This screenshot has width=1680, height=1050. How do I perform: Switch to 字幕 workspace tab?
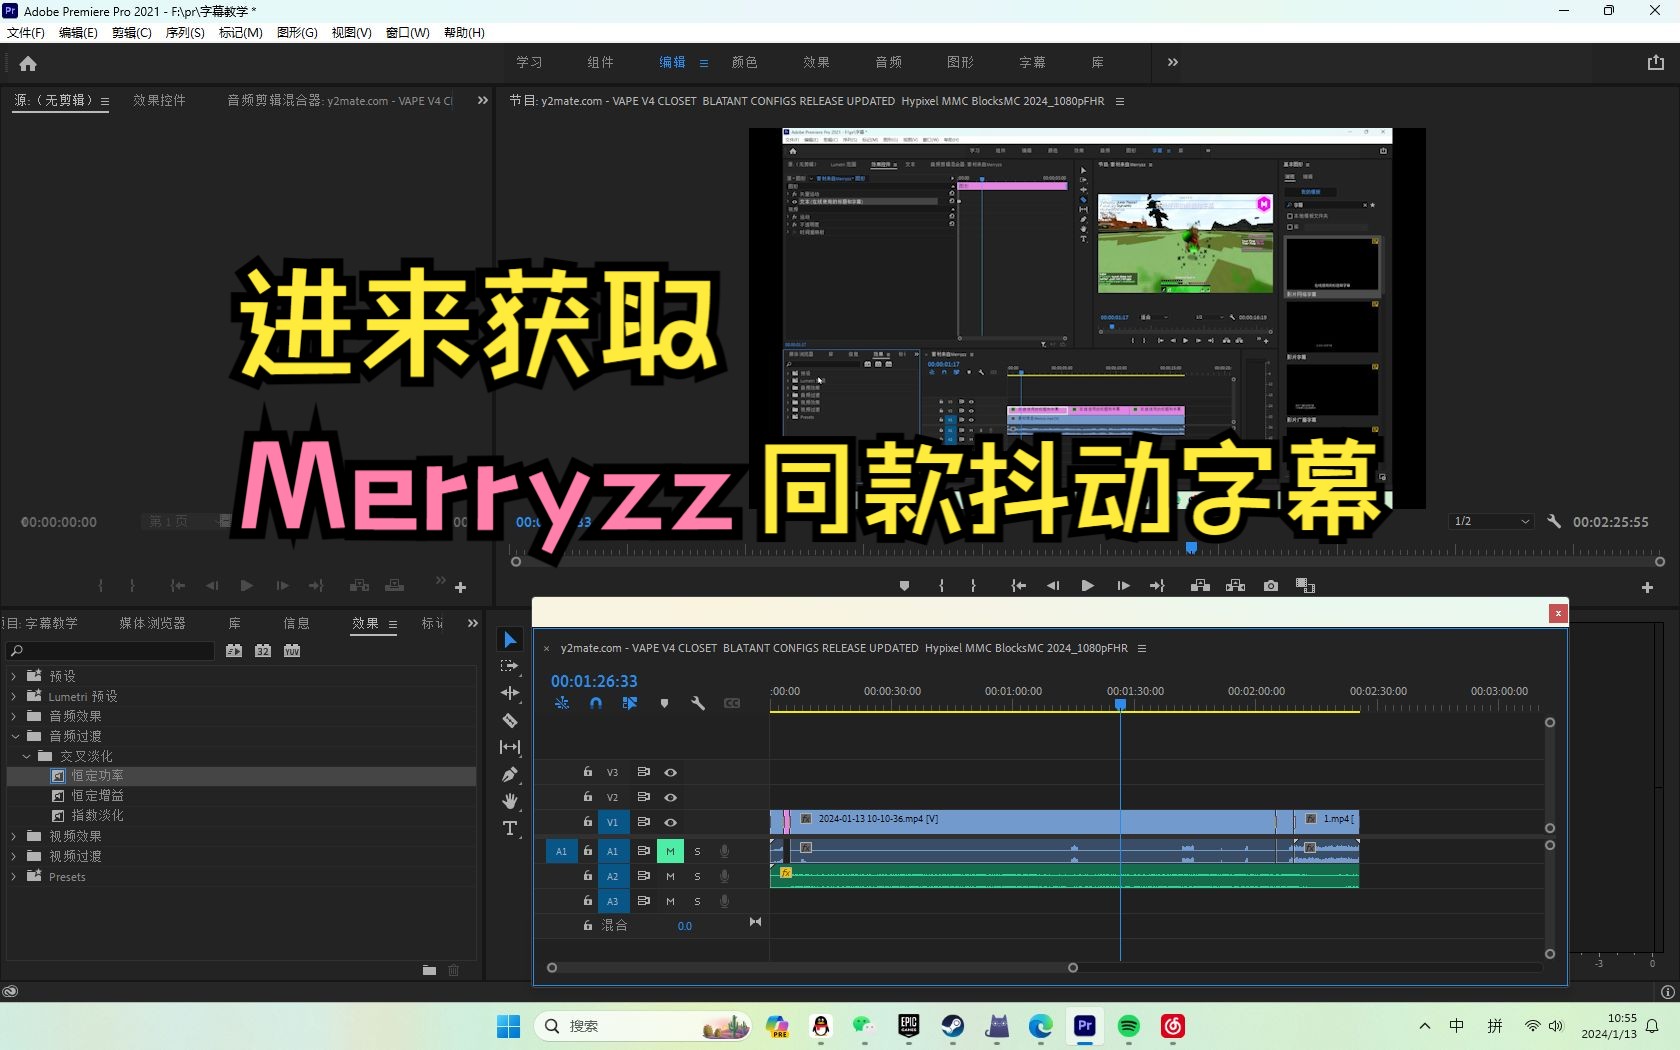click(1032, 62)
